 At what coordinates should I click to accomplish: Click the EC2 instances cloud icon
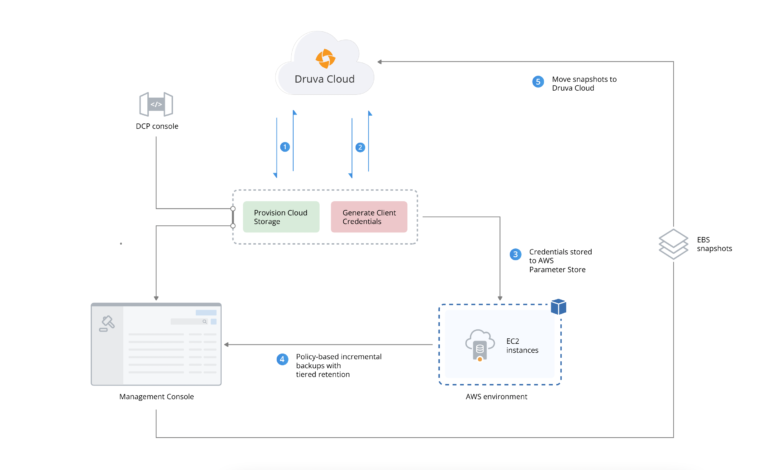pos(480,346)
